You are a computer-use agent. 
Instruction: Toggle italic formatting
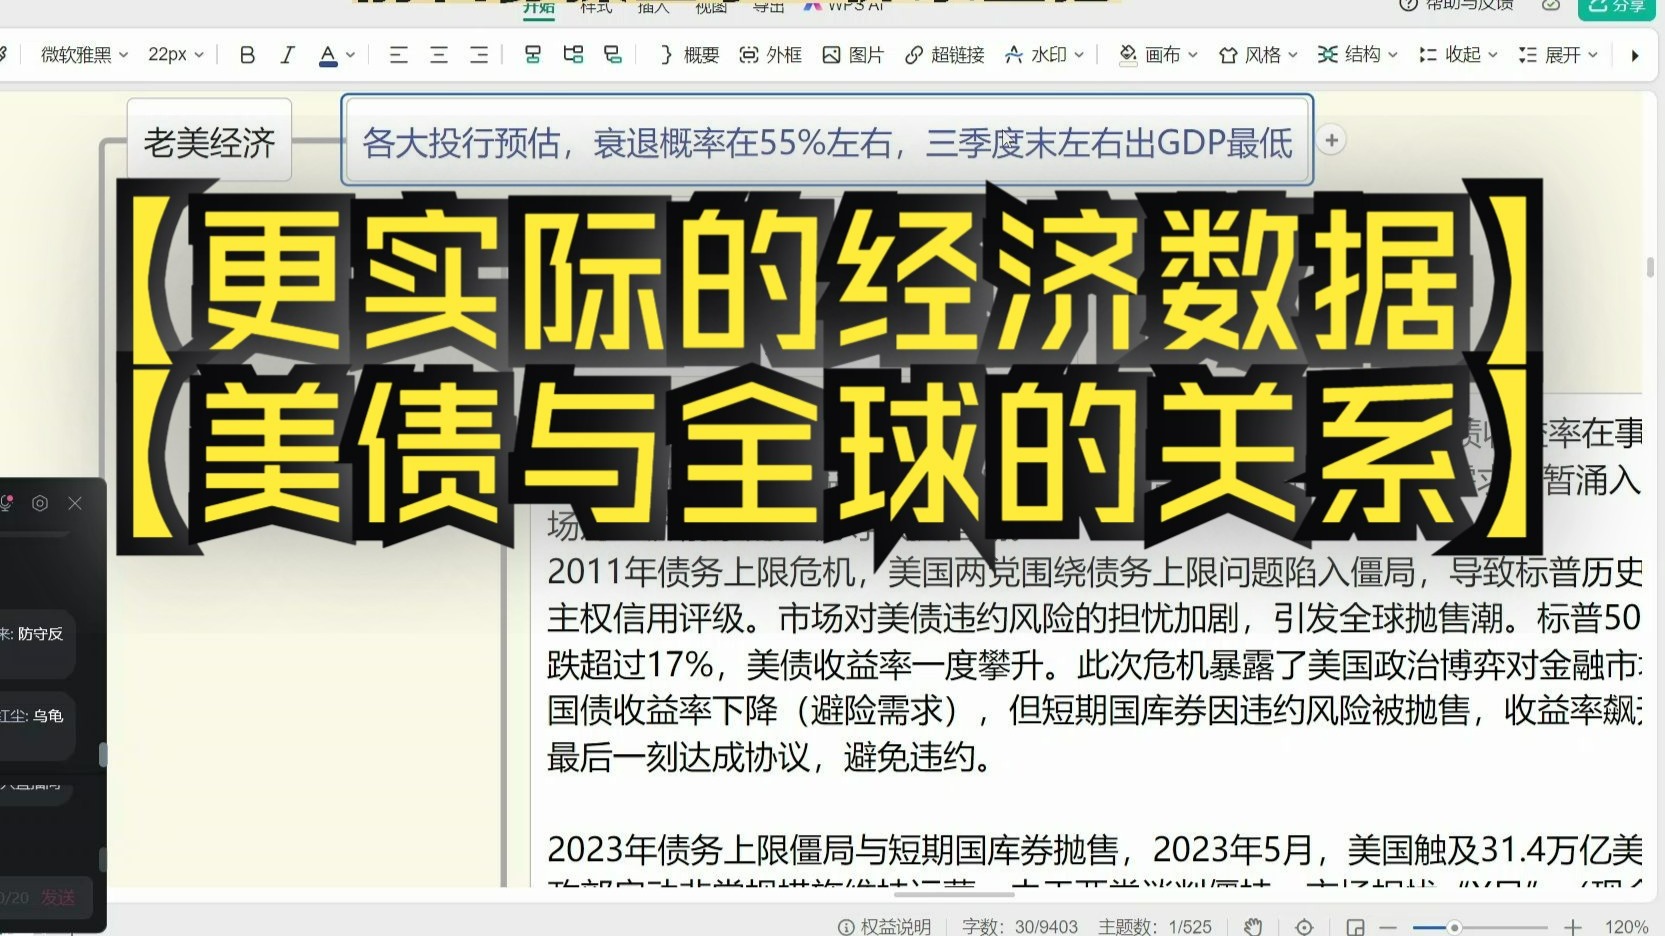[287, 55]
